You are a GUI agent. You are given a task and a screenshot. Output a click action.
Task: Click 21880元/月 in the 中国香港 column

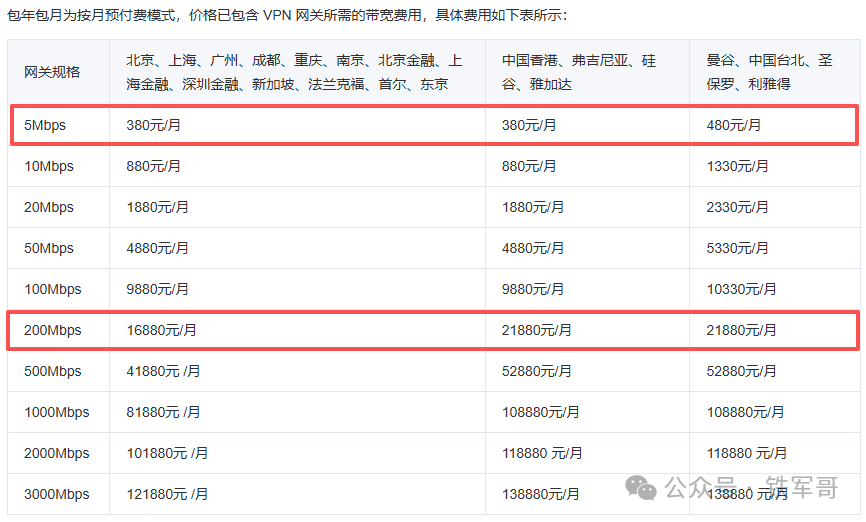tap(536, 330)
